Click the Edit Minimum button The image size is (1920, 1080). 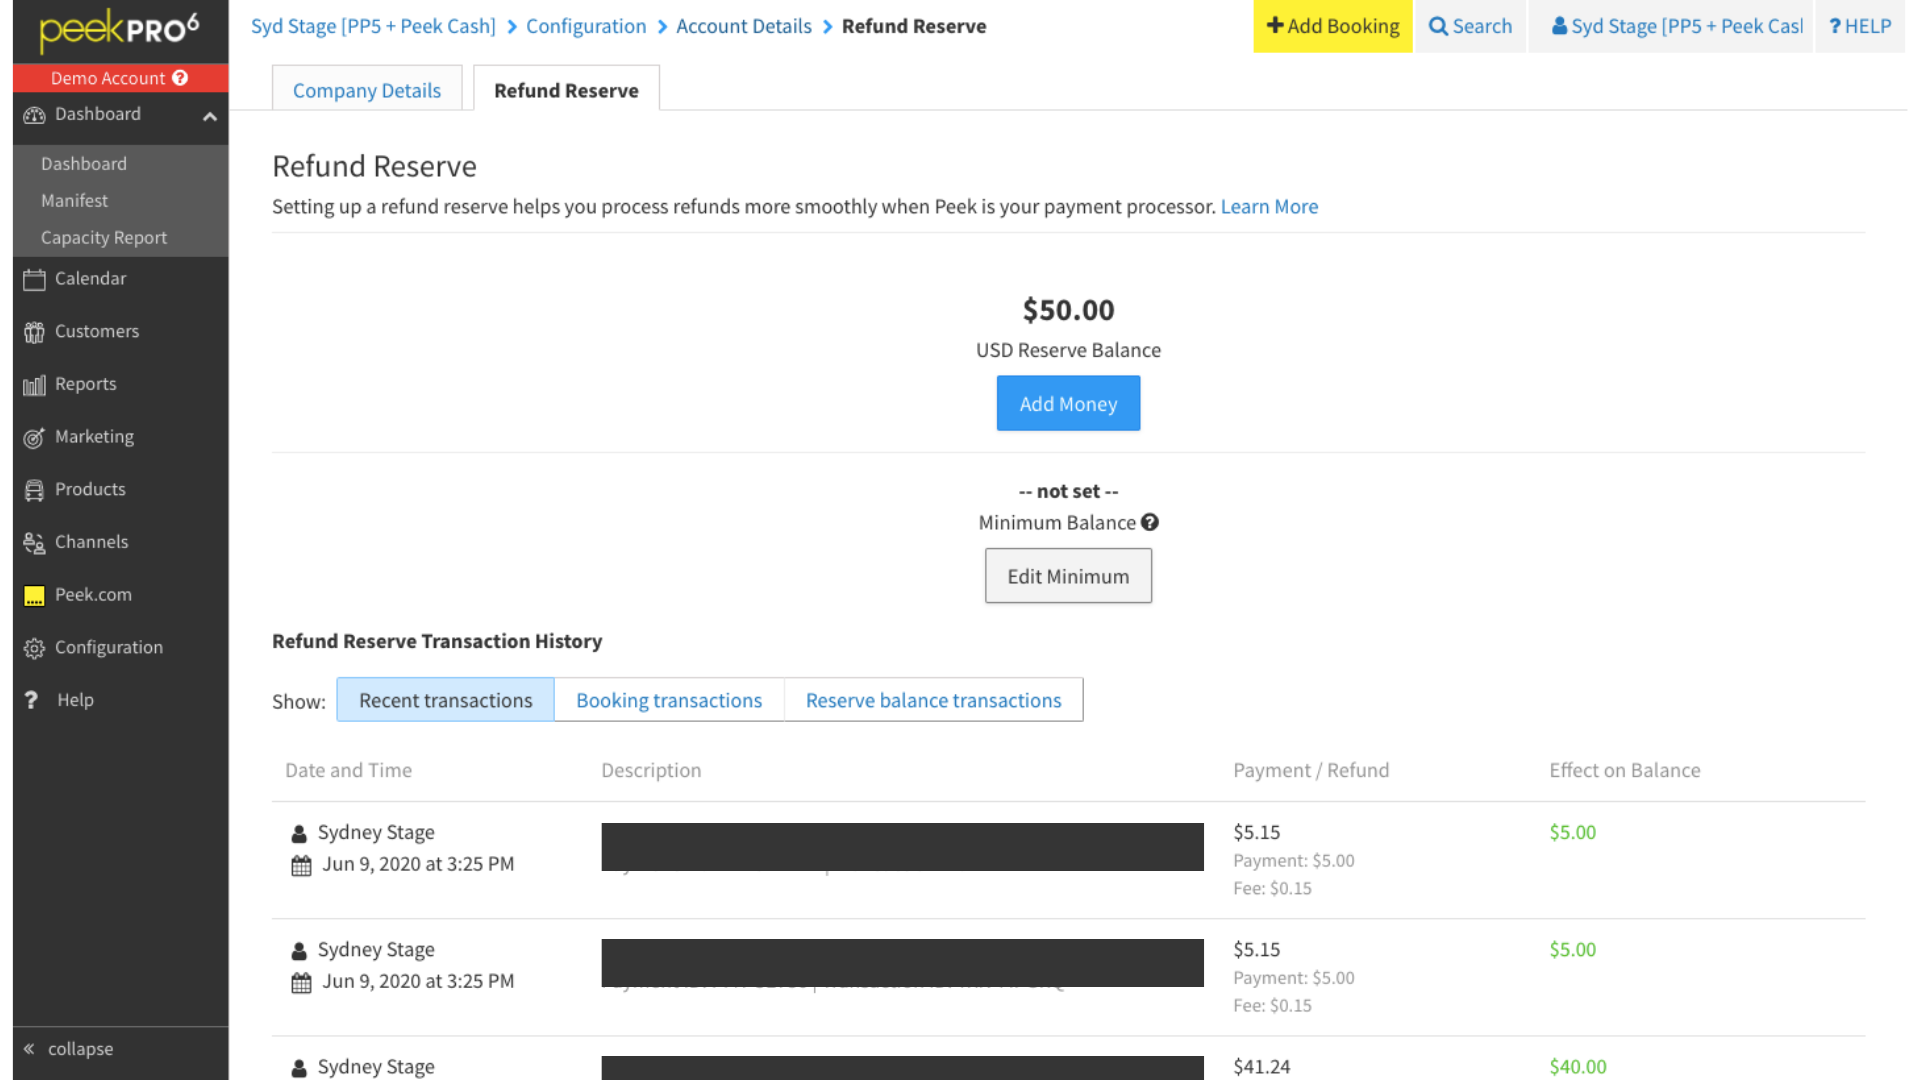[x=1068, y=576]
